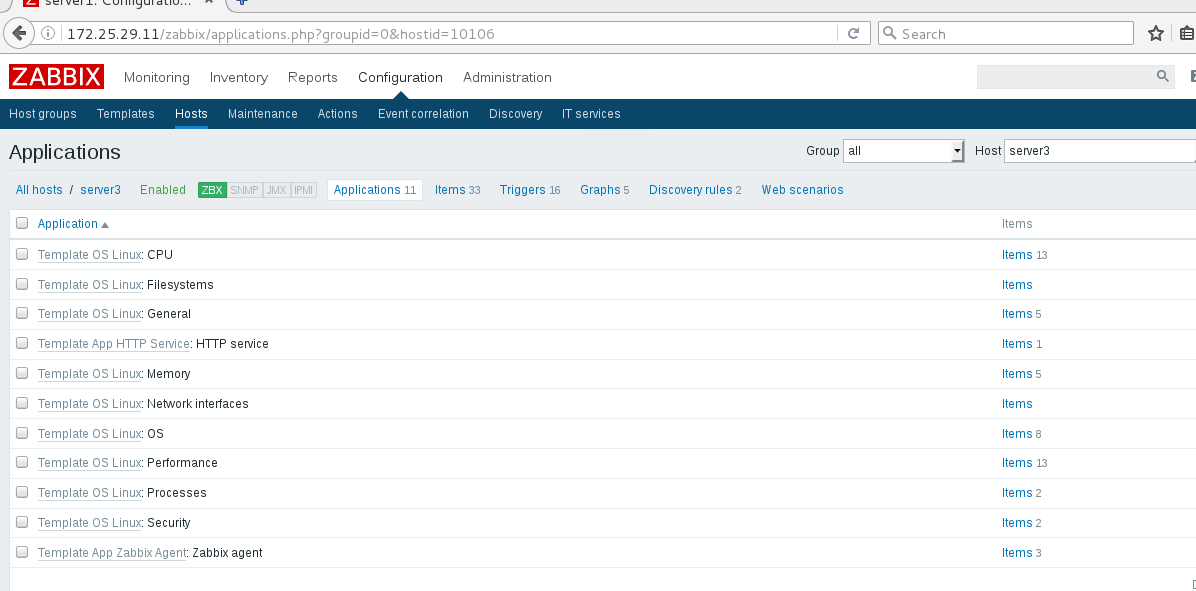Open Template App HTTP Service link
1196x591 pixels.
(x=114, y=344)
